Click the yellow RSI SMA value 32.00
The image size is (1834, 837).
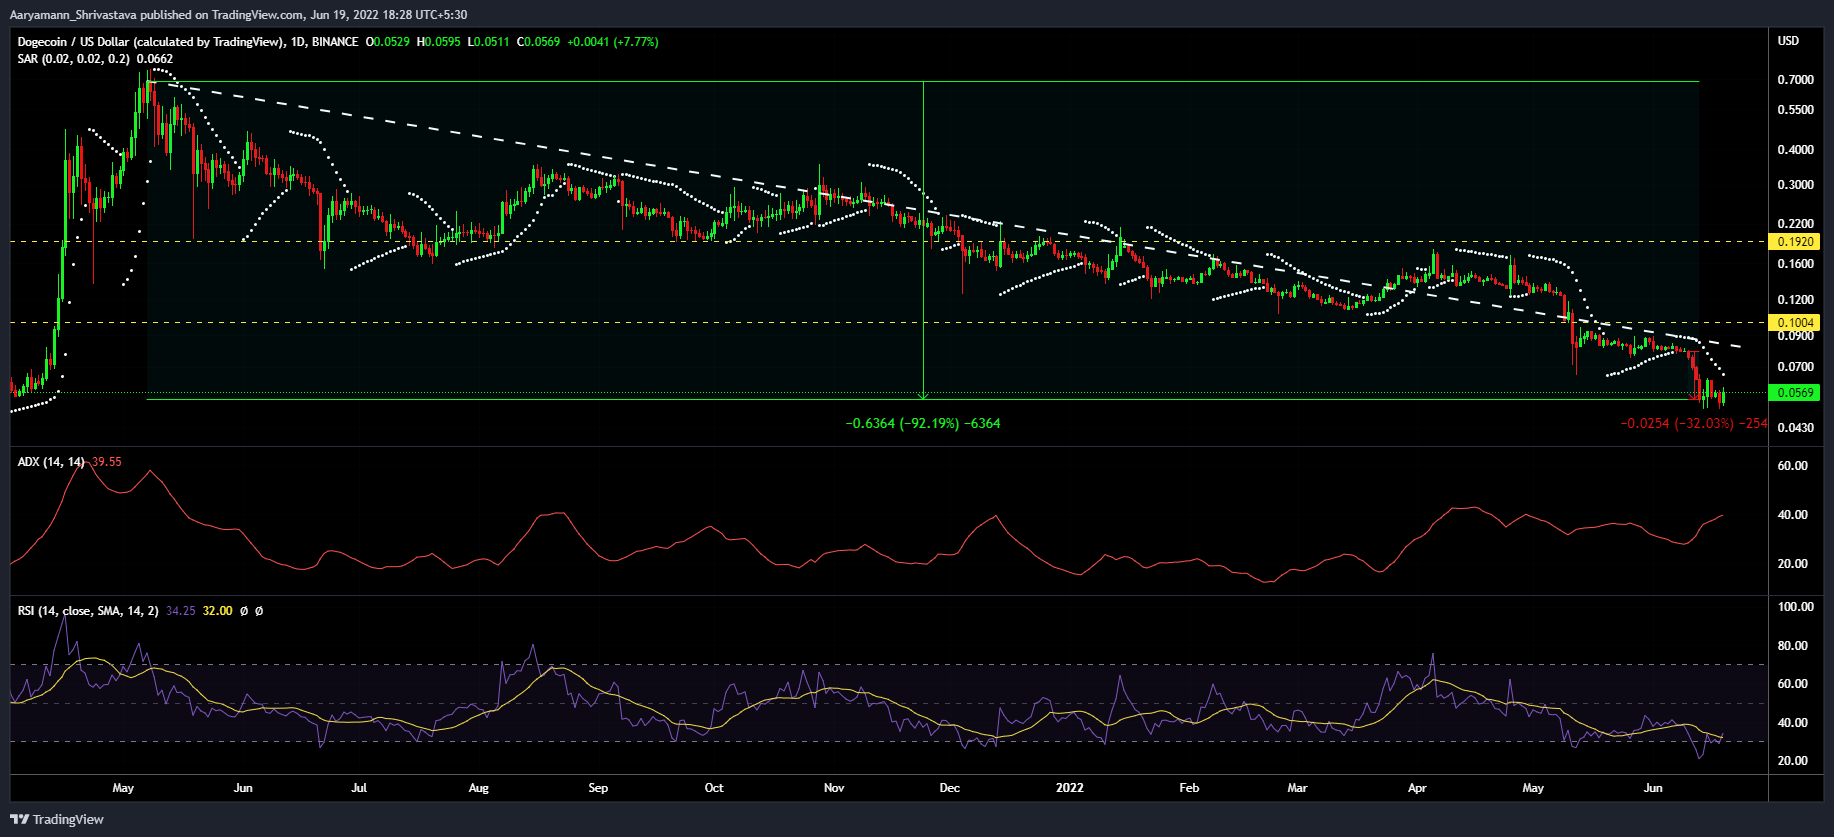click(x=218, y=611)
